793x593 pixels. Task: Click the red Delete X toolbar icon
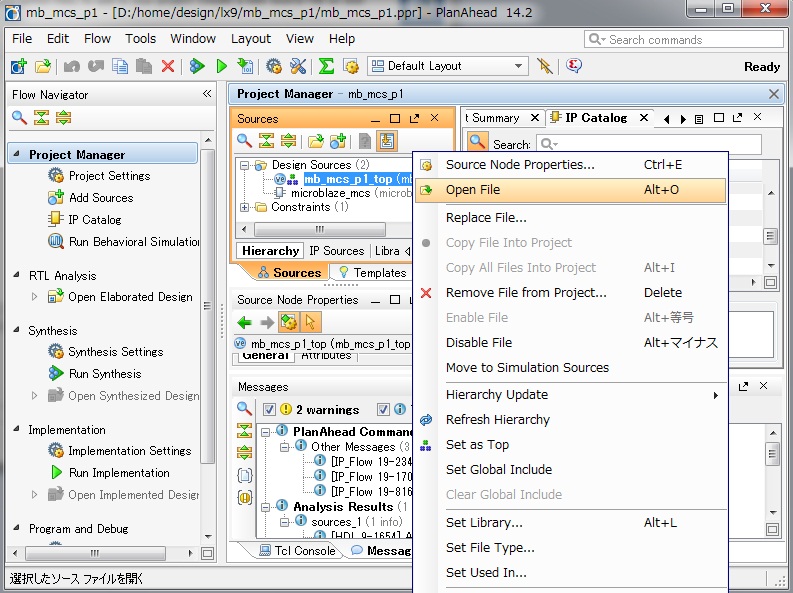pyautogui.click(x=168, y=66)
